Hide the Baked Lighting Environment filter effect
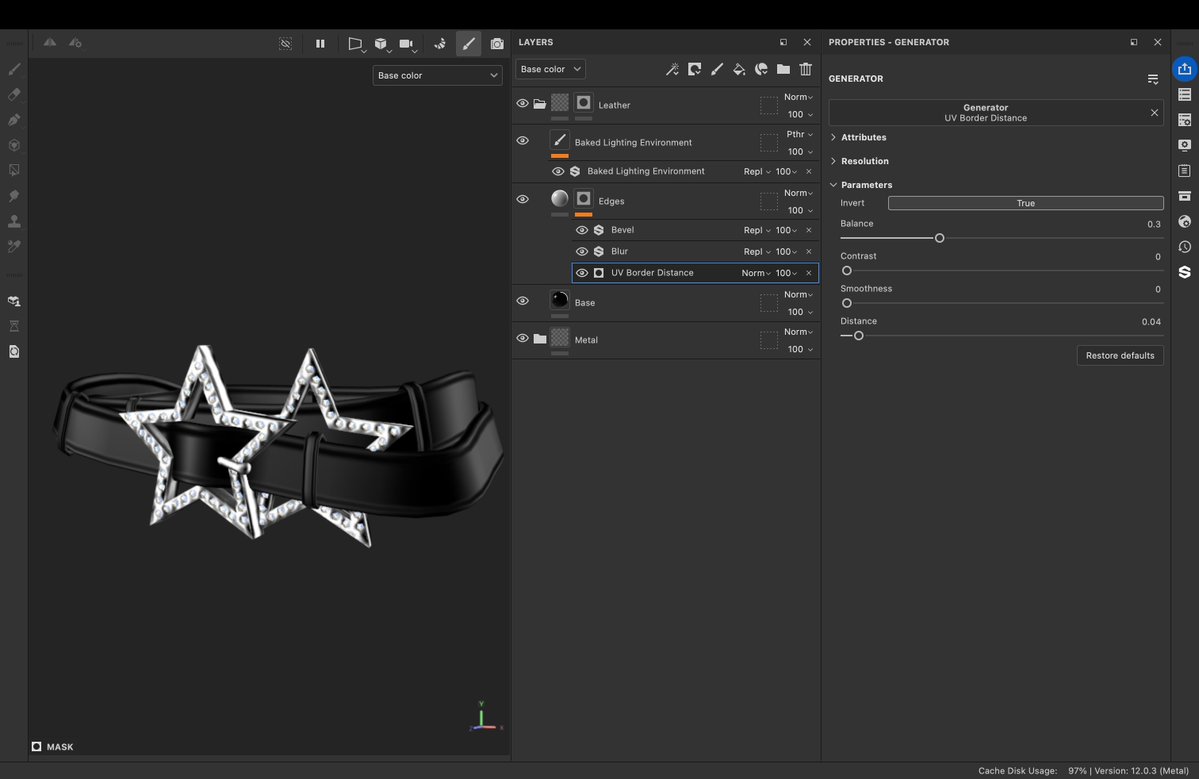 pos(558,171)
